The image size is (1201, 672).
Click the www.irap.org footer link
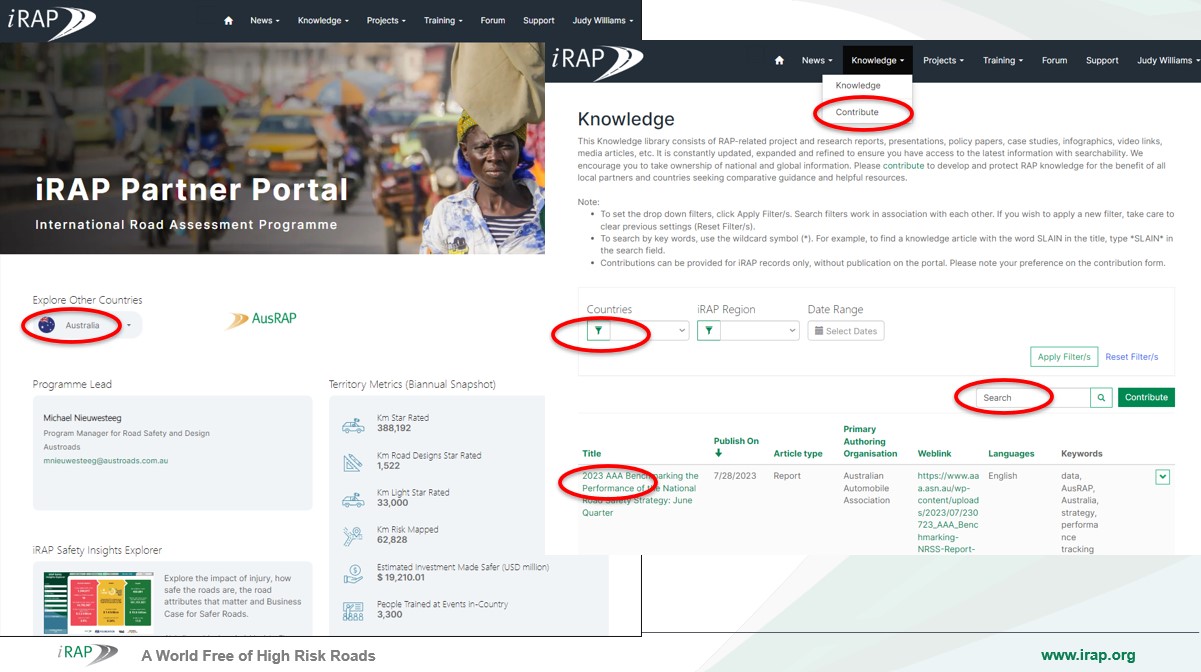1088,656
